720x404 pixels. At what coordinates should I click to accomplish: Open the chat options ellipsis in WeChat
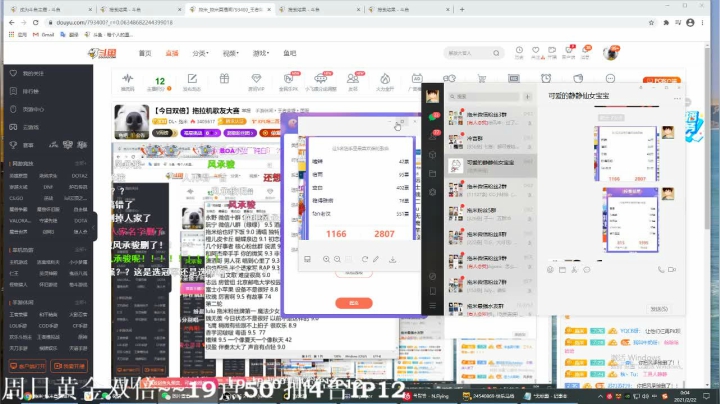(x=677, y=98)
